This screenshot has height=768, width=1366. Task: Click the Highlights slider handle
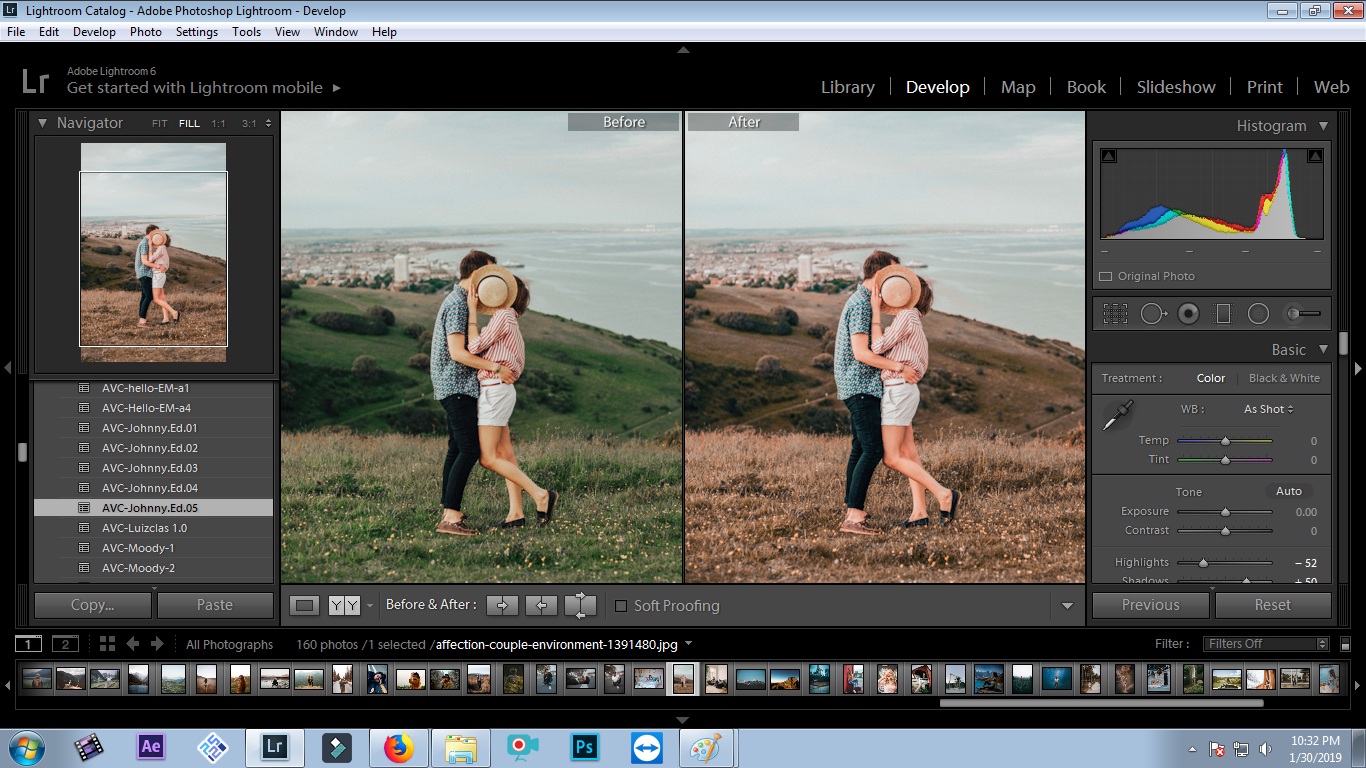(1203, 563)
